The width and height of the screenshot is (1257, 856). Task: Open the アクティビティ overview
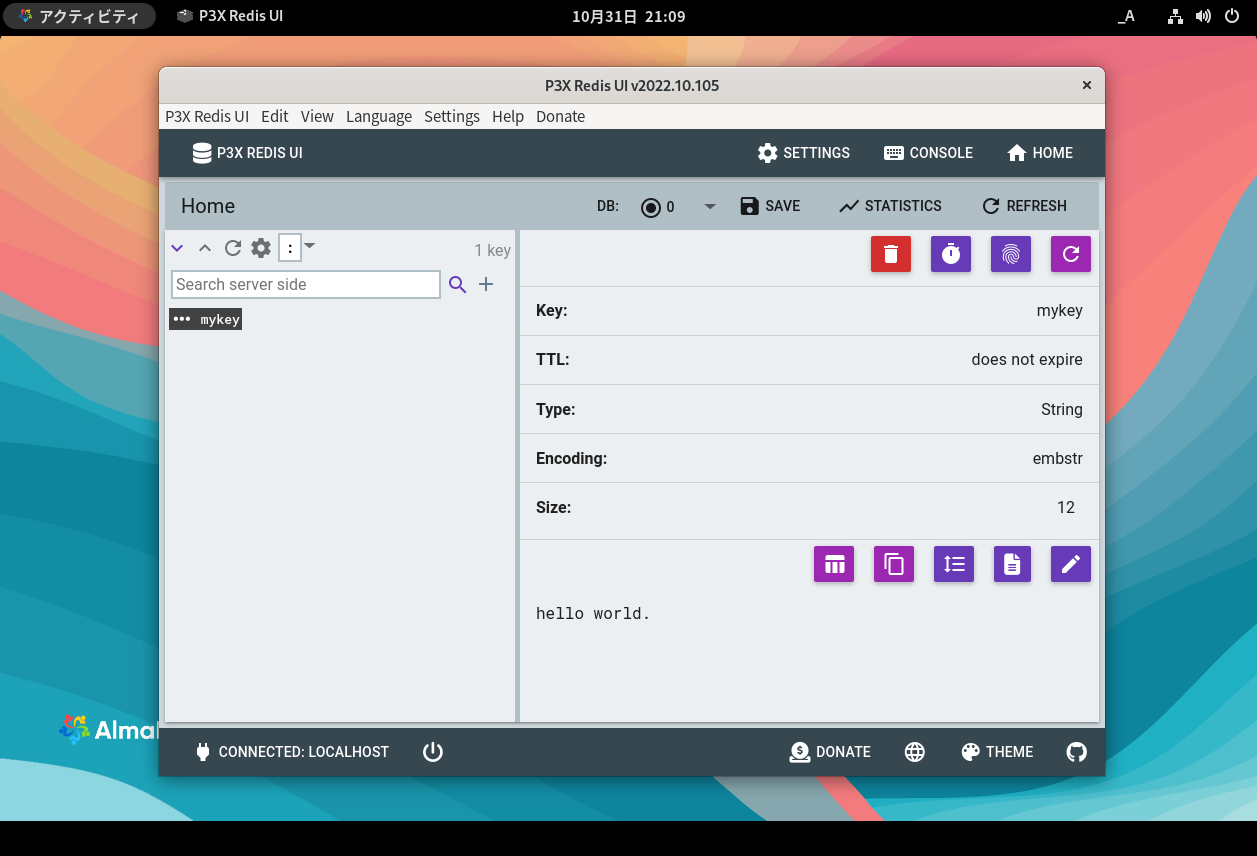80,16
